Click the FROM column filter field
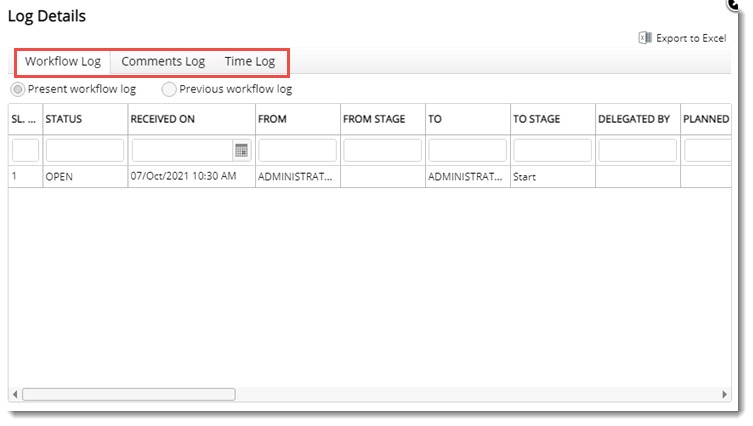Screen dimensions: 753x426 tap(296, 150)
